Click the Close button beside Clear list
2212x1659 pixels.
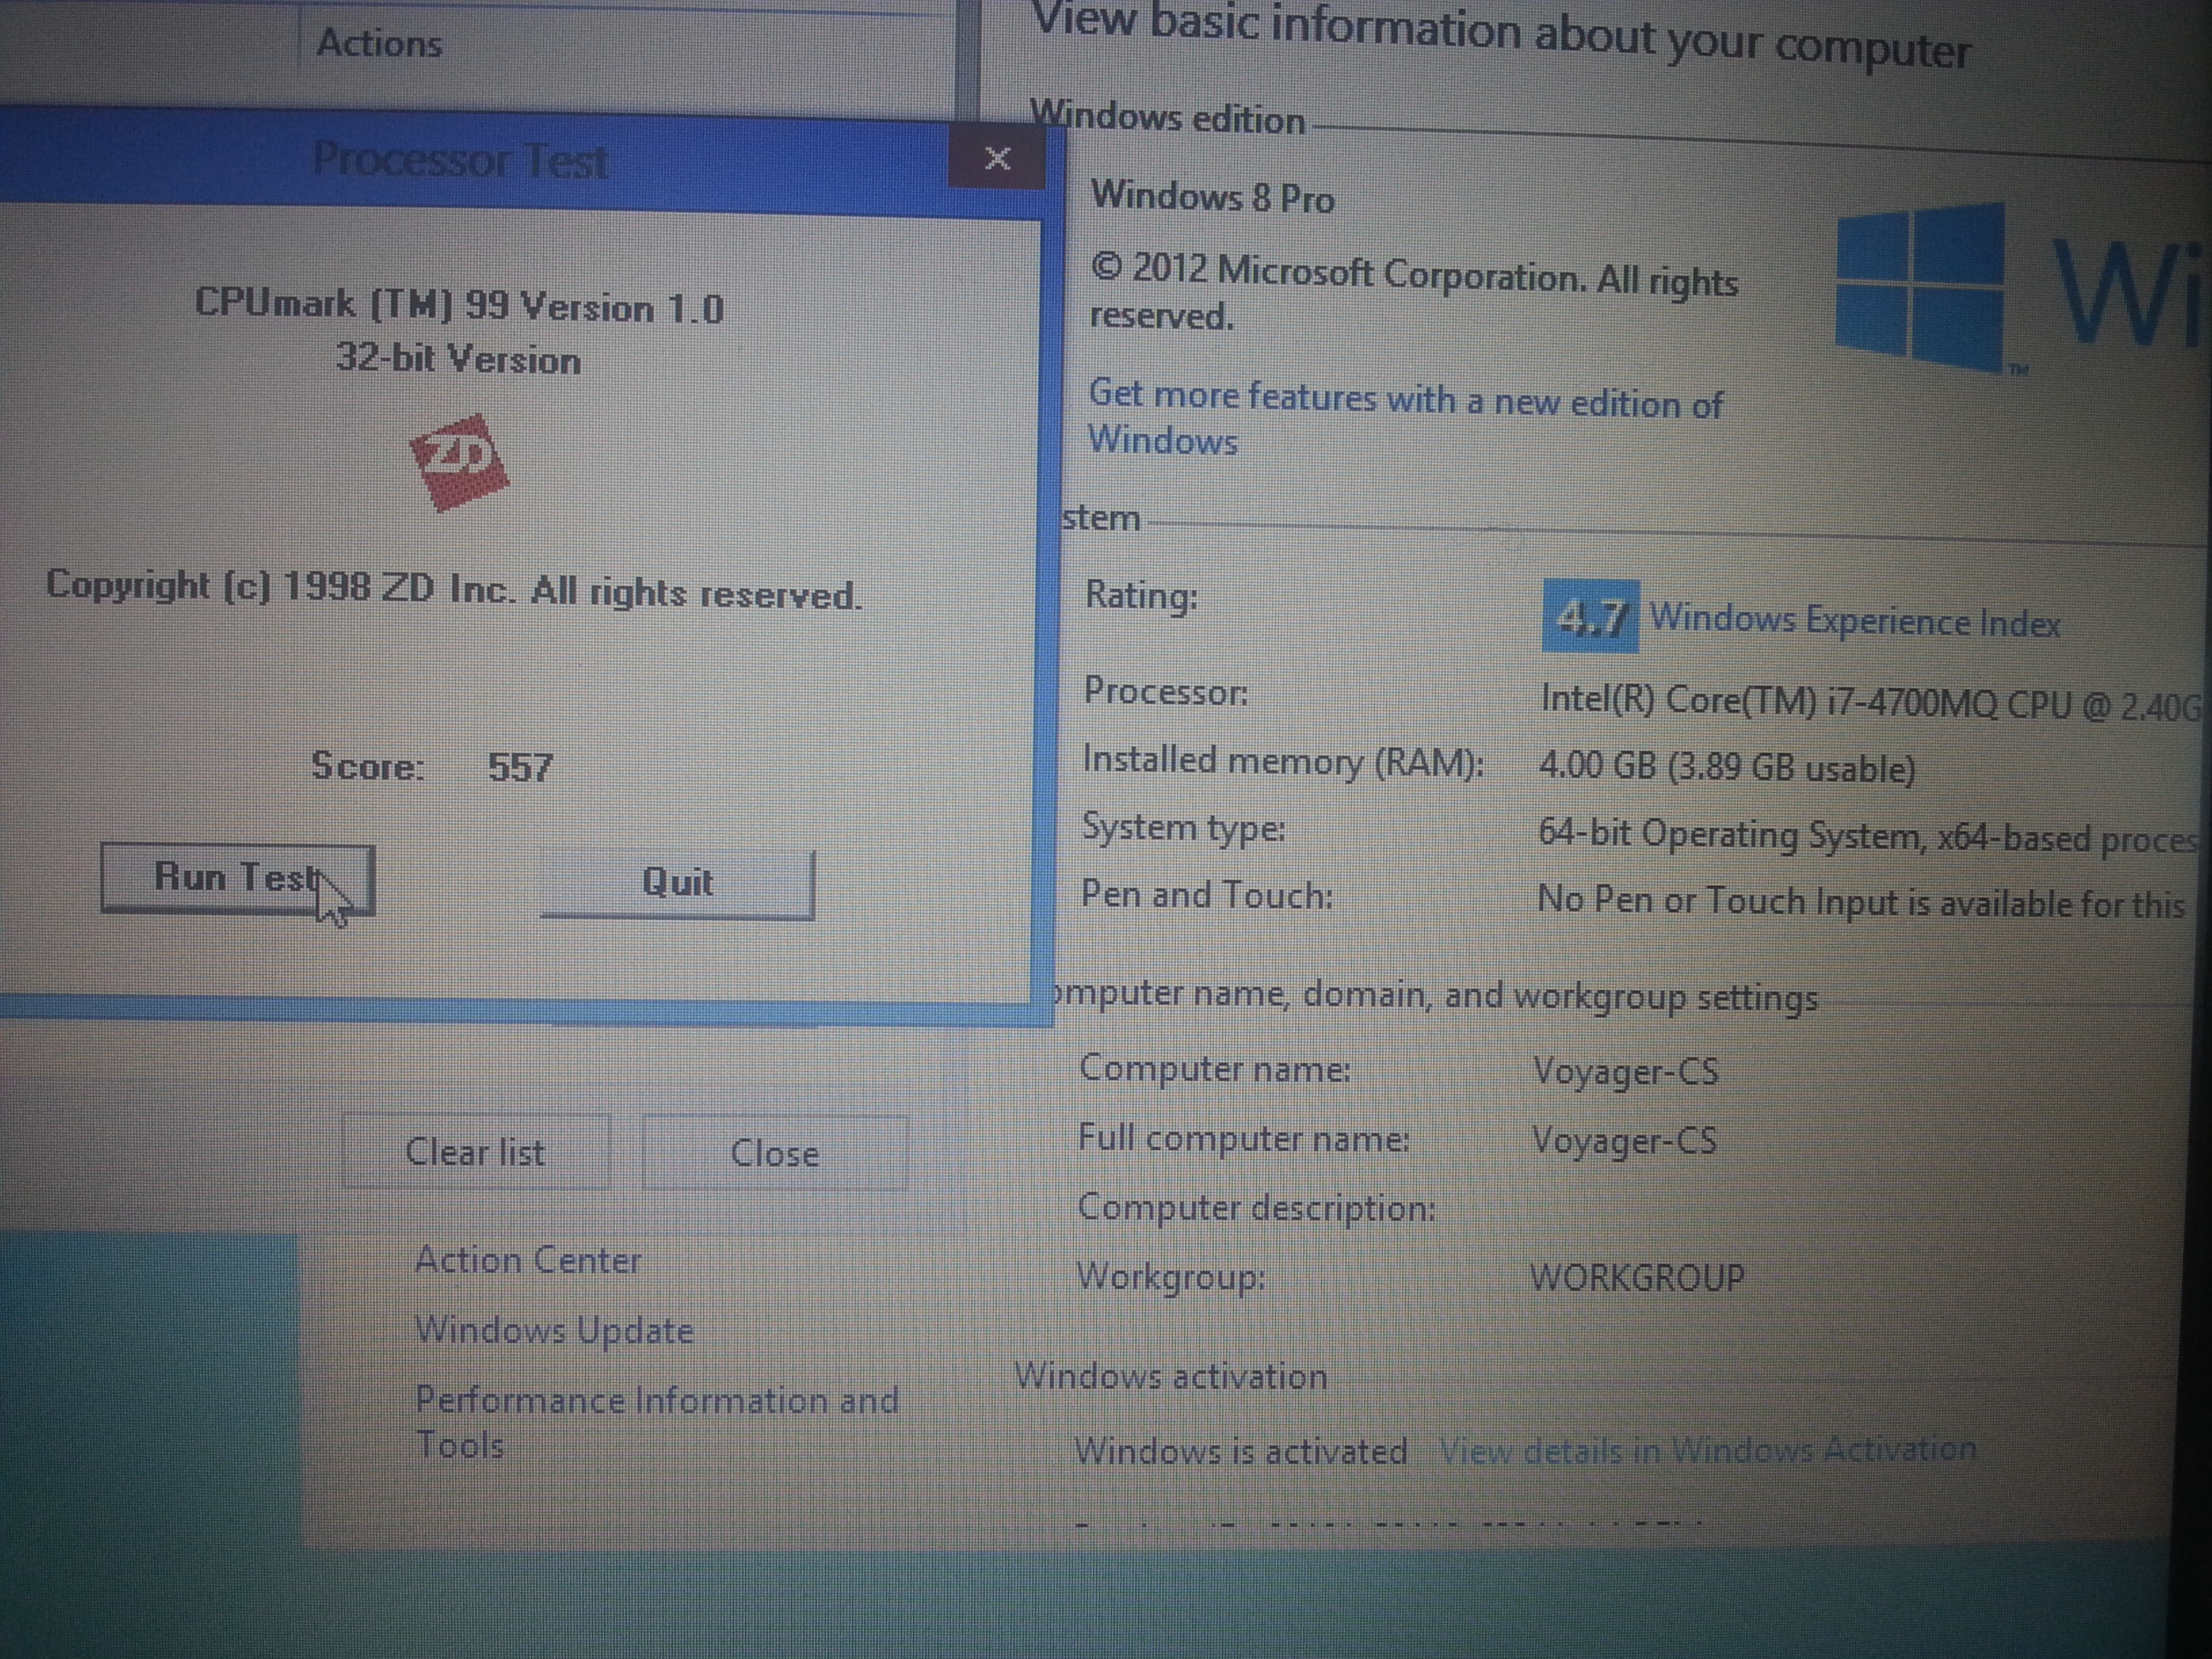[x=775, y=1153]
